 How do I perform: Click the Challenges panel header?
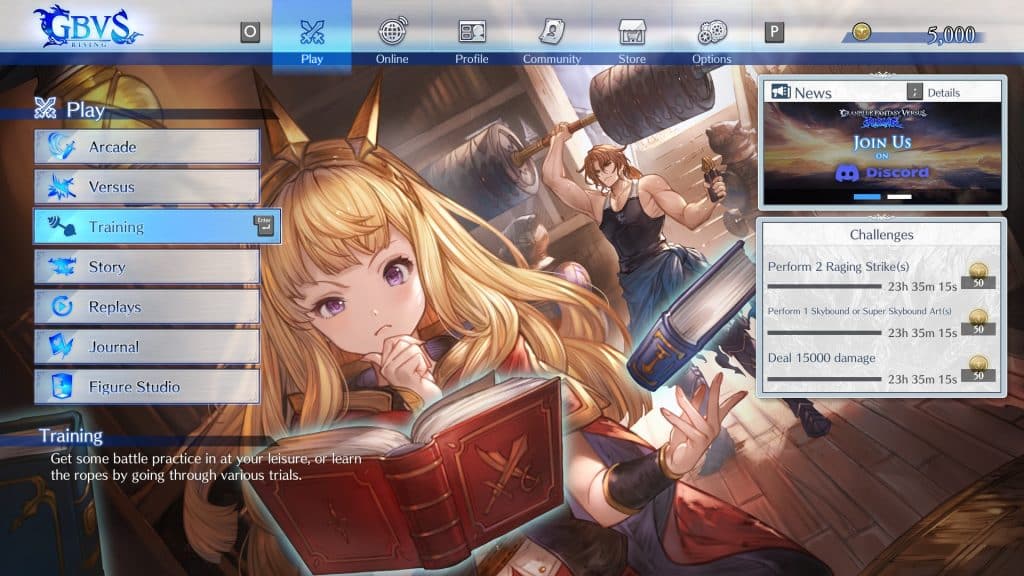tap(881, 234)
